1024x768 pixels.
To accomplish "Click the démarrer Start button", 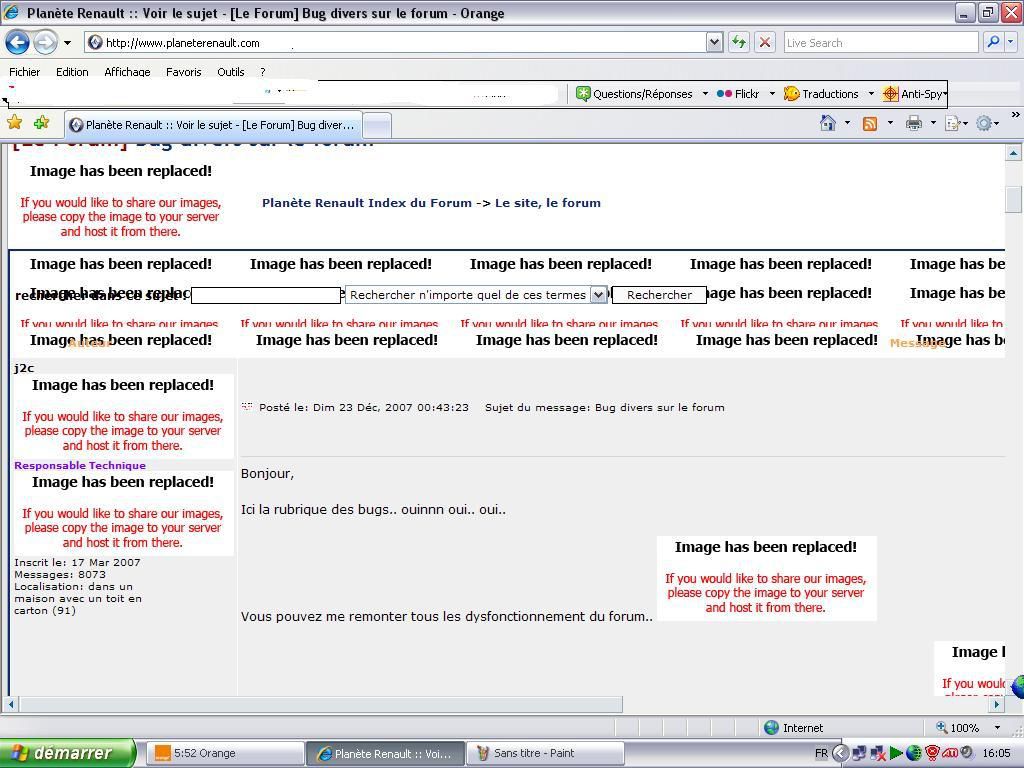I will 68,753.
